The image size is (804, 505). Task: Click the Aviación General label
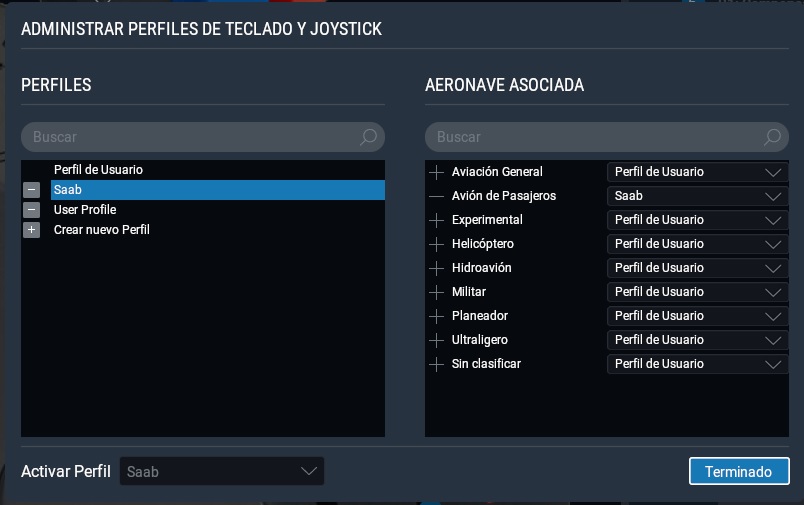[x=497, y=172]
